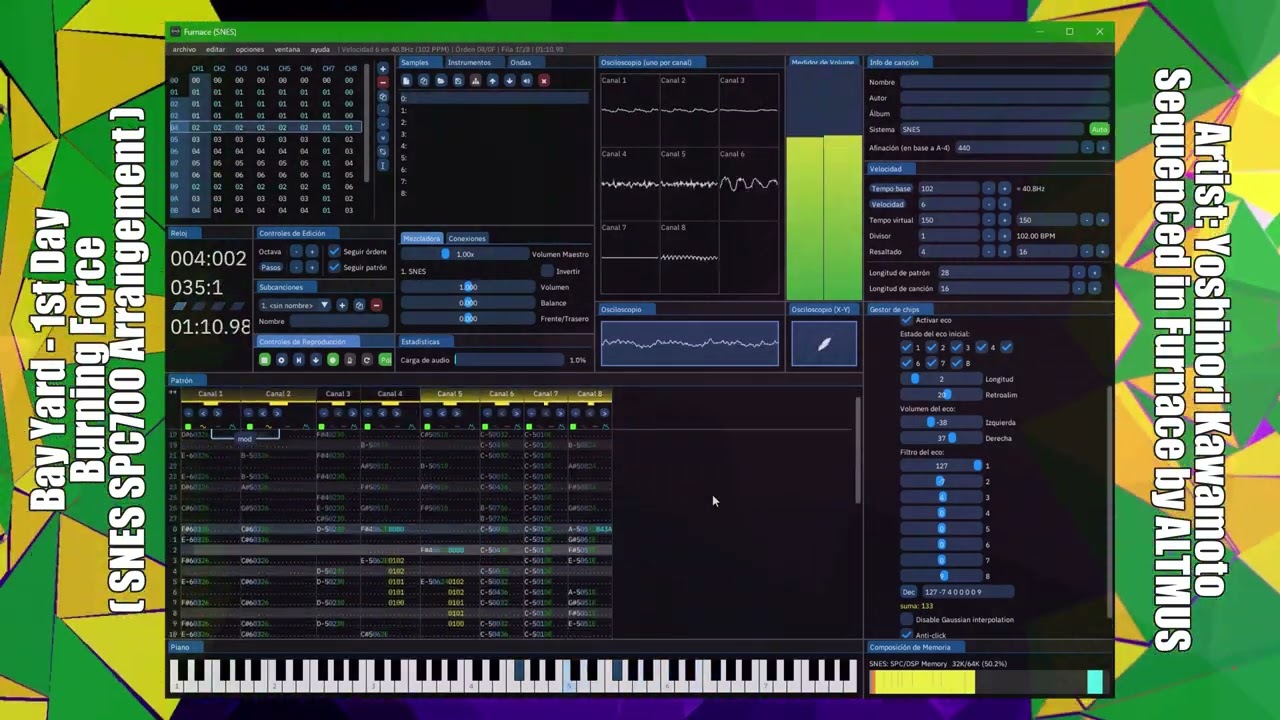
Task: Move order up arrow in orders panel
Action: tap(383, 111)
